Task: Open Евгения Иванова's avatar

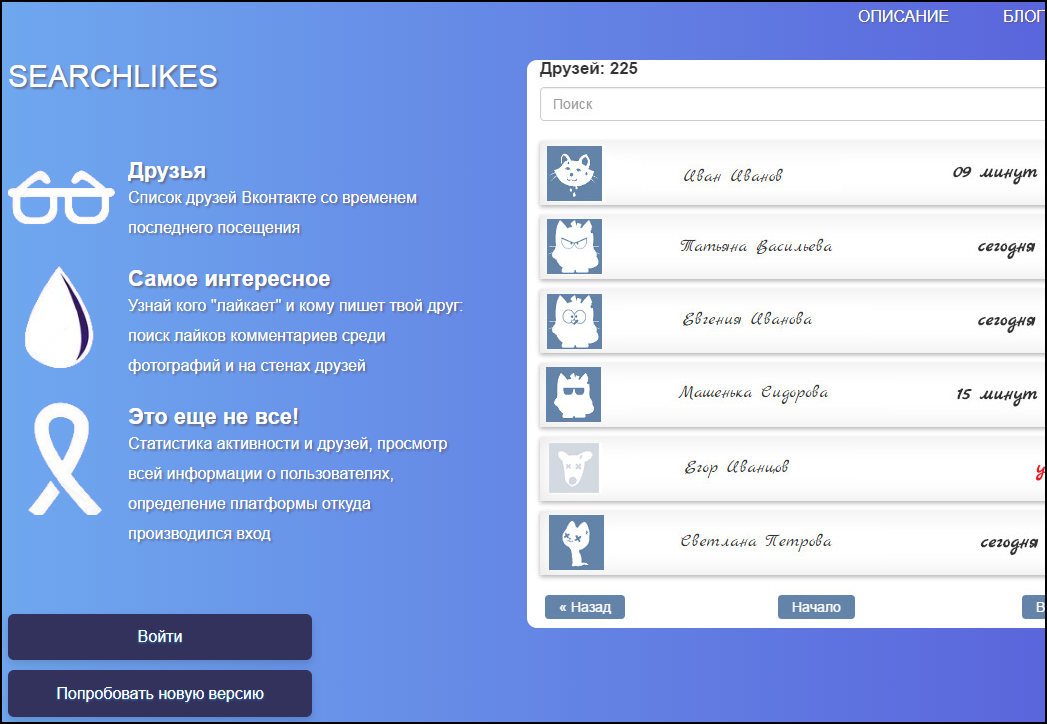Action: pyautogui.click(x=574, y=321)
